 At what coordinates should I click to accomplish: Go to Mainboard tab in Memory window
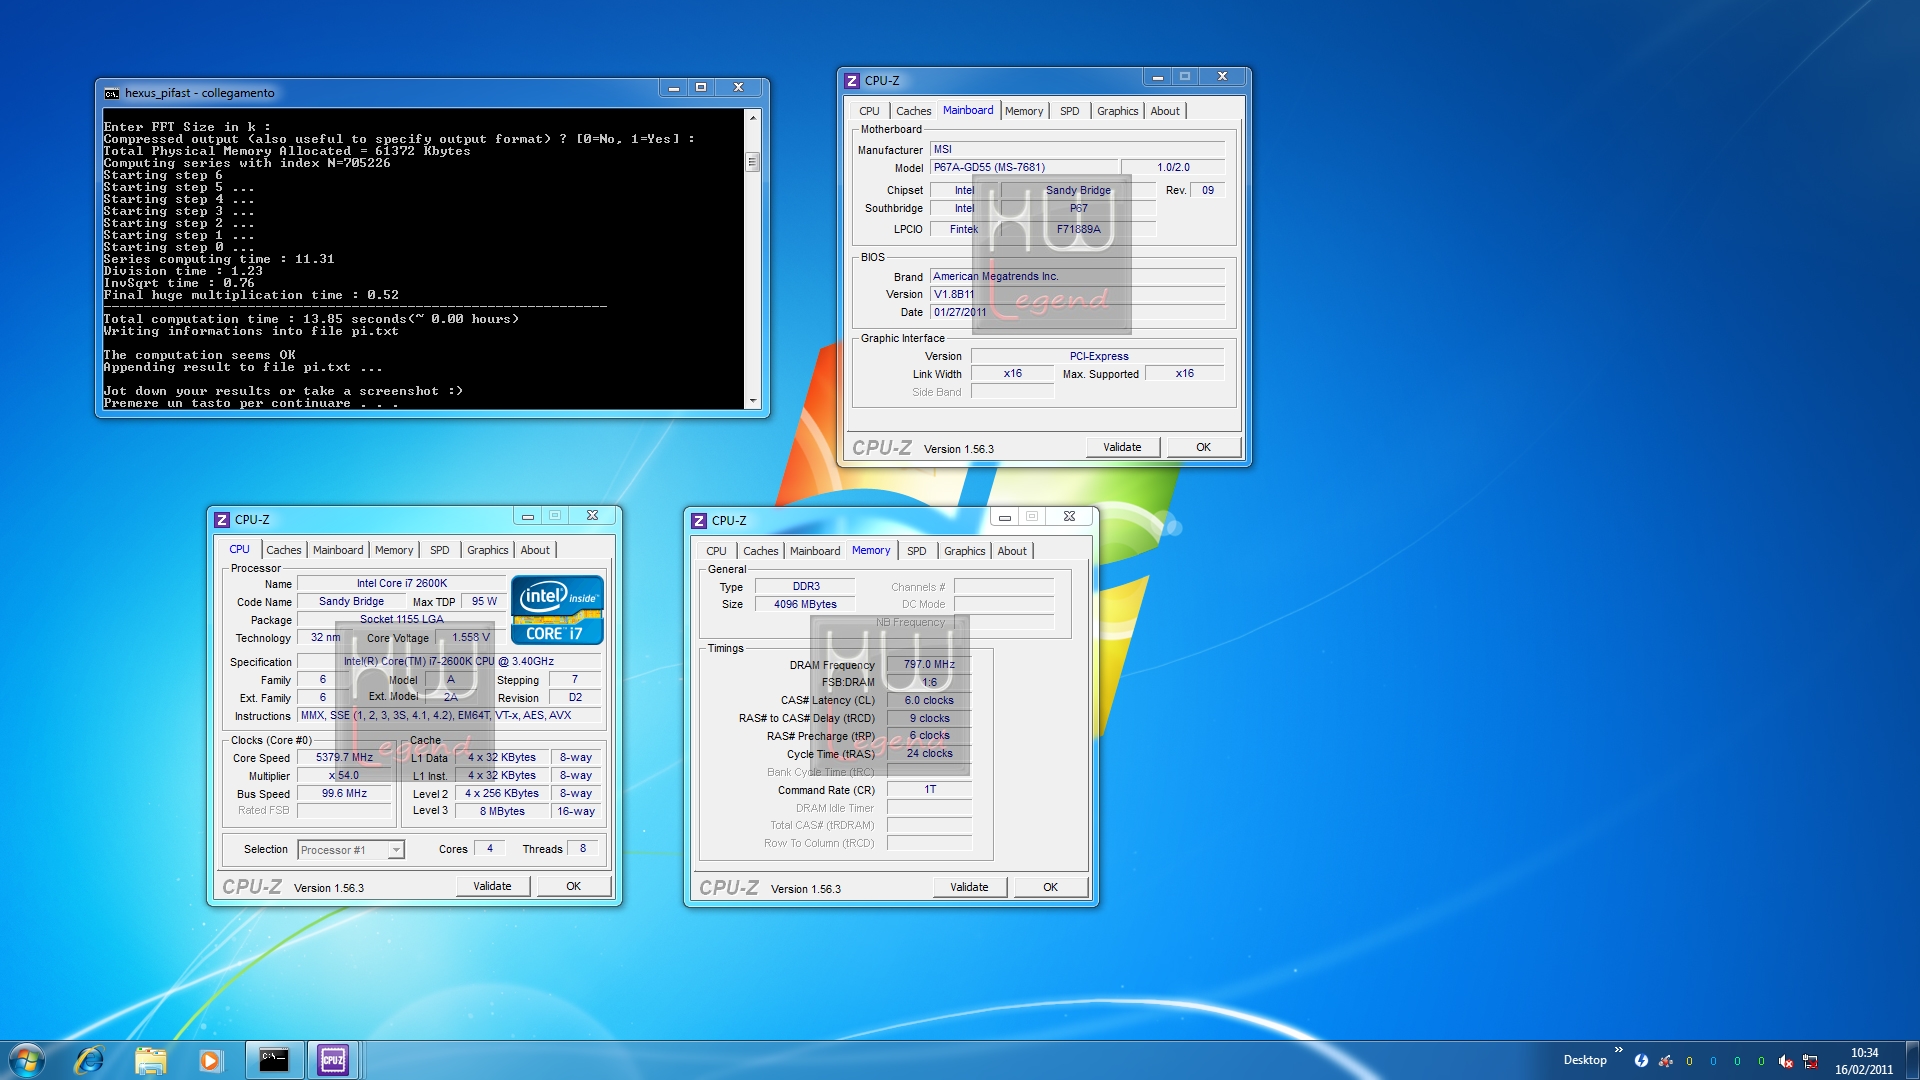point(815,551)
